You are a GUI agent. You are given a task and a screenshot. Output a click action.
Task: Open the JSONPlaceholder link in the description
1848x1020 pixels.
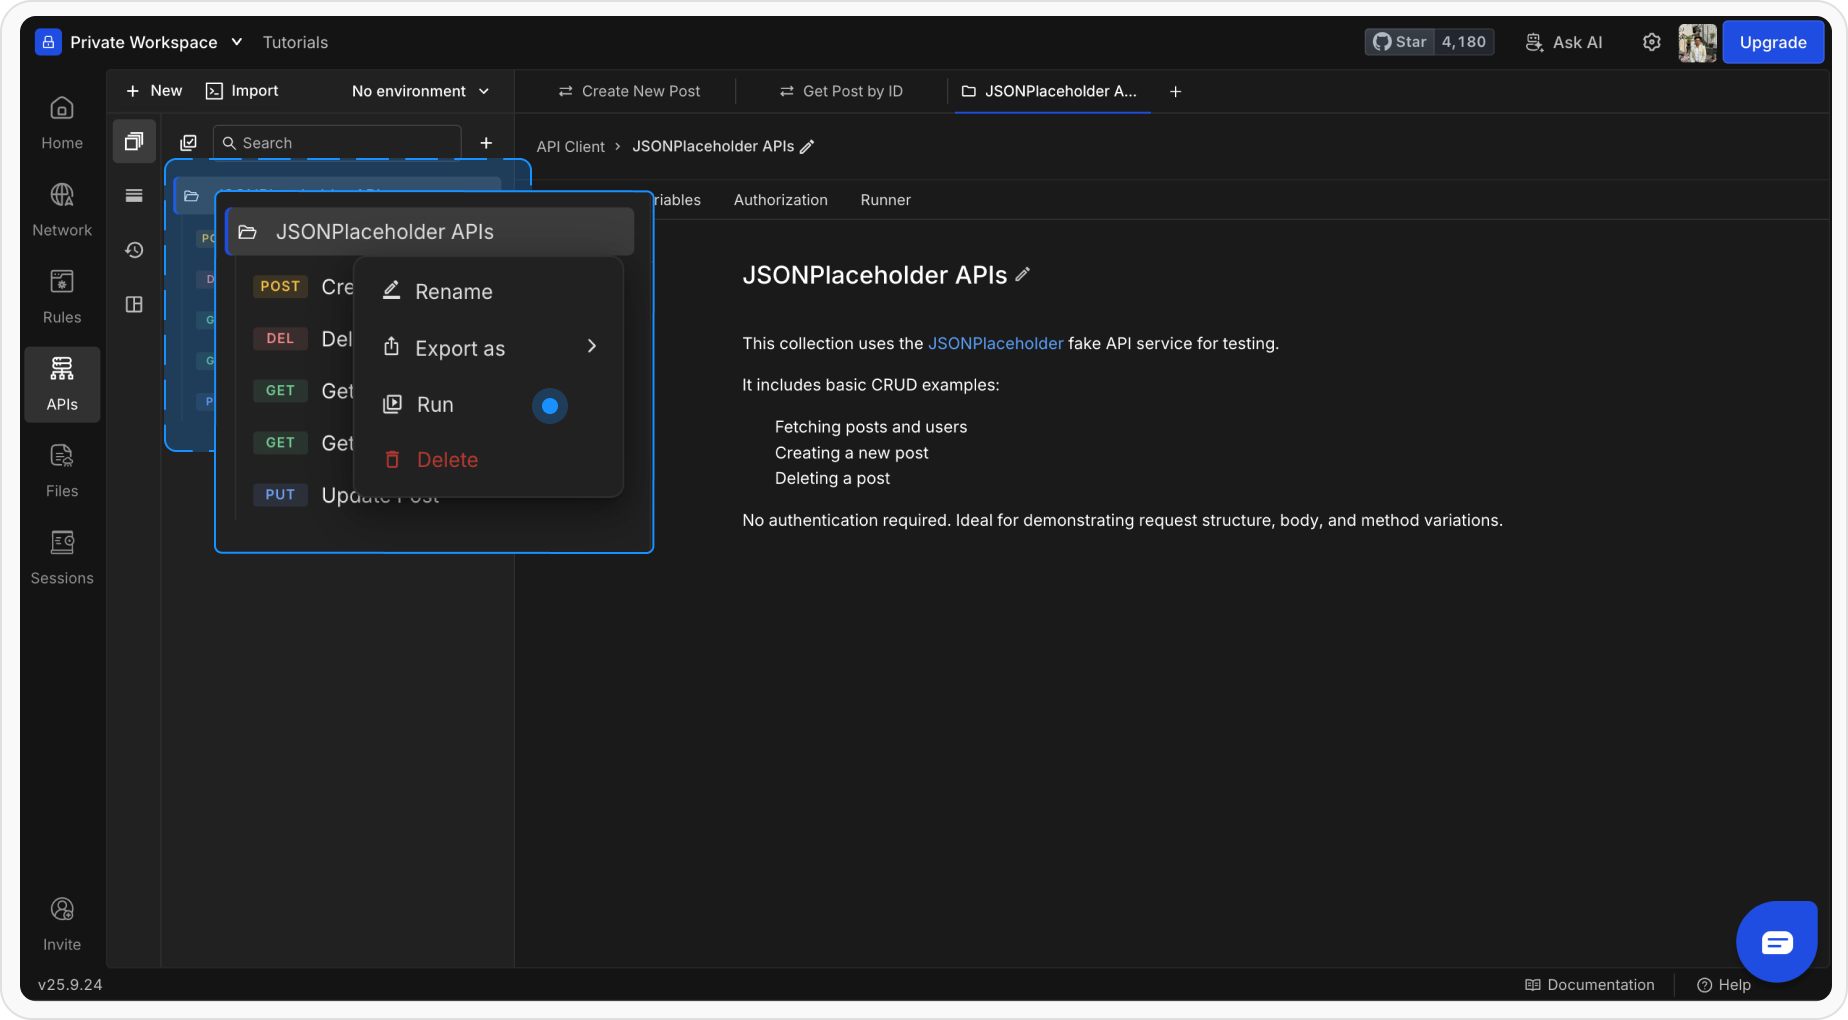tap(995, 343)
